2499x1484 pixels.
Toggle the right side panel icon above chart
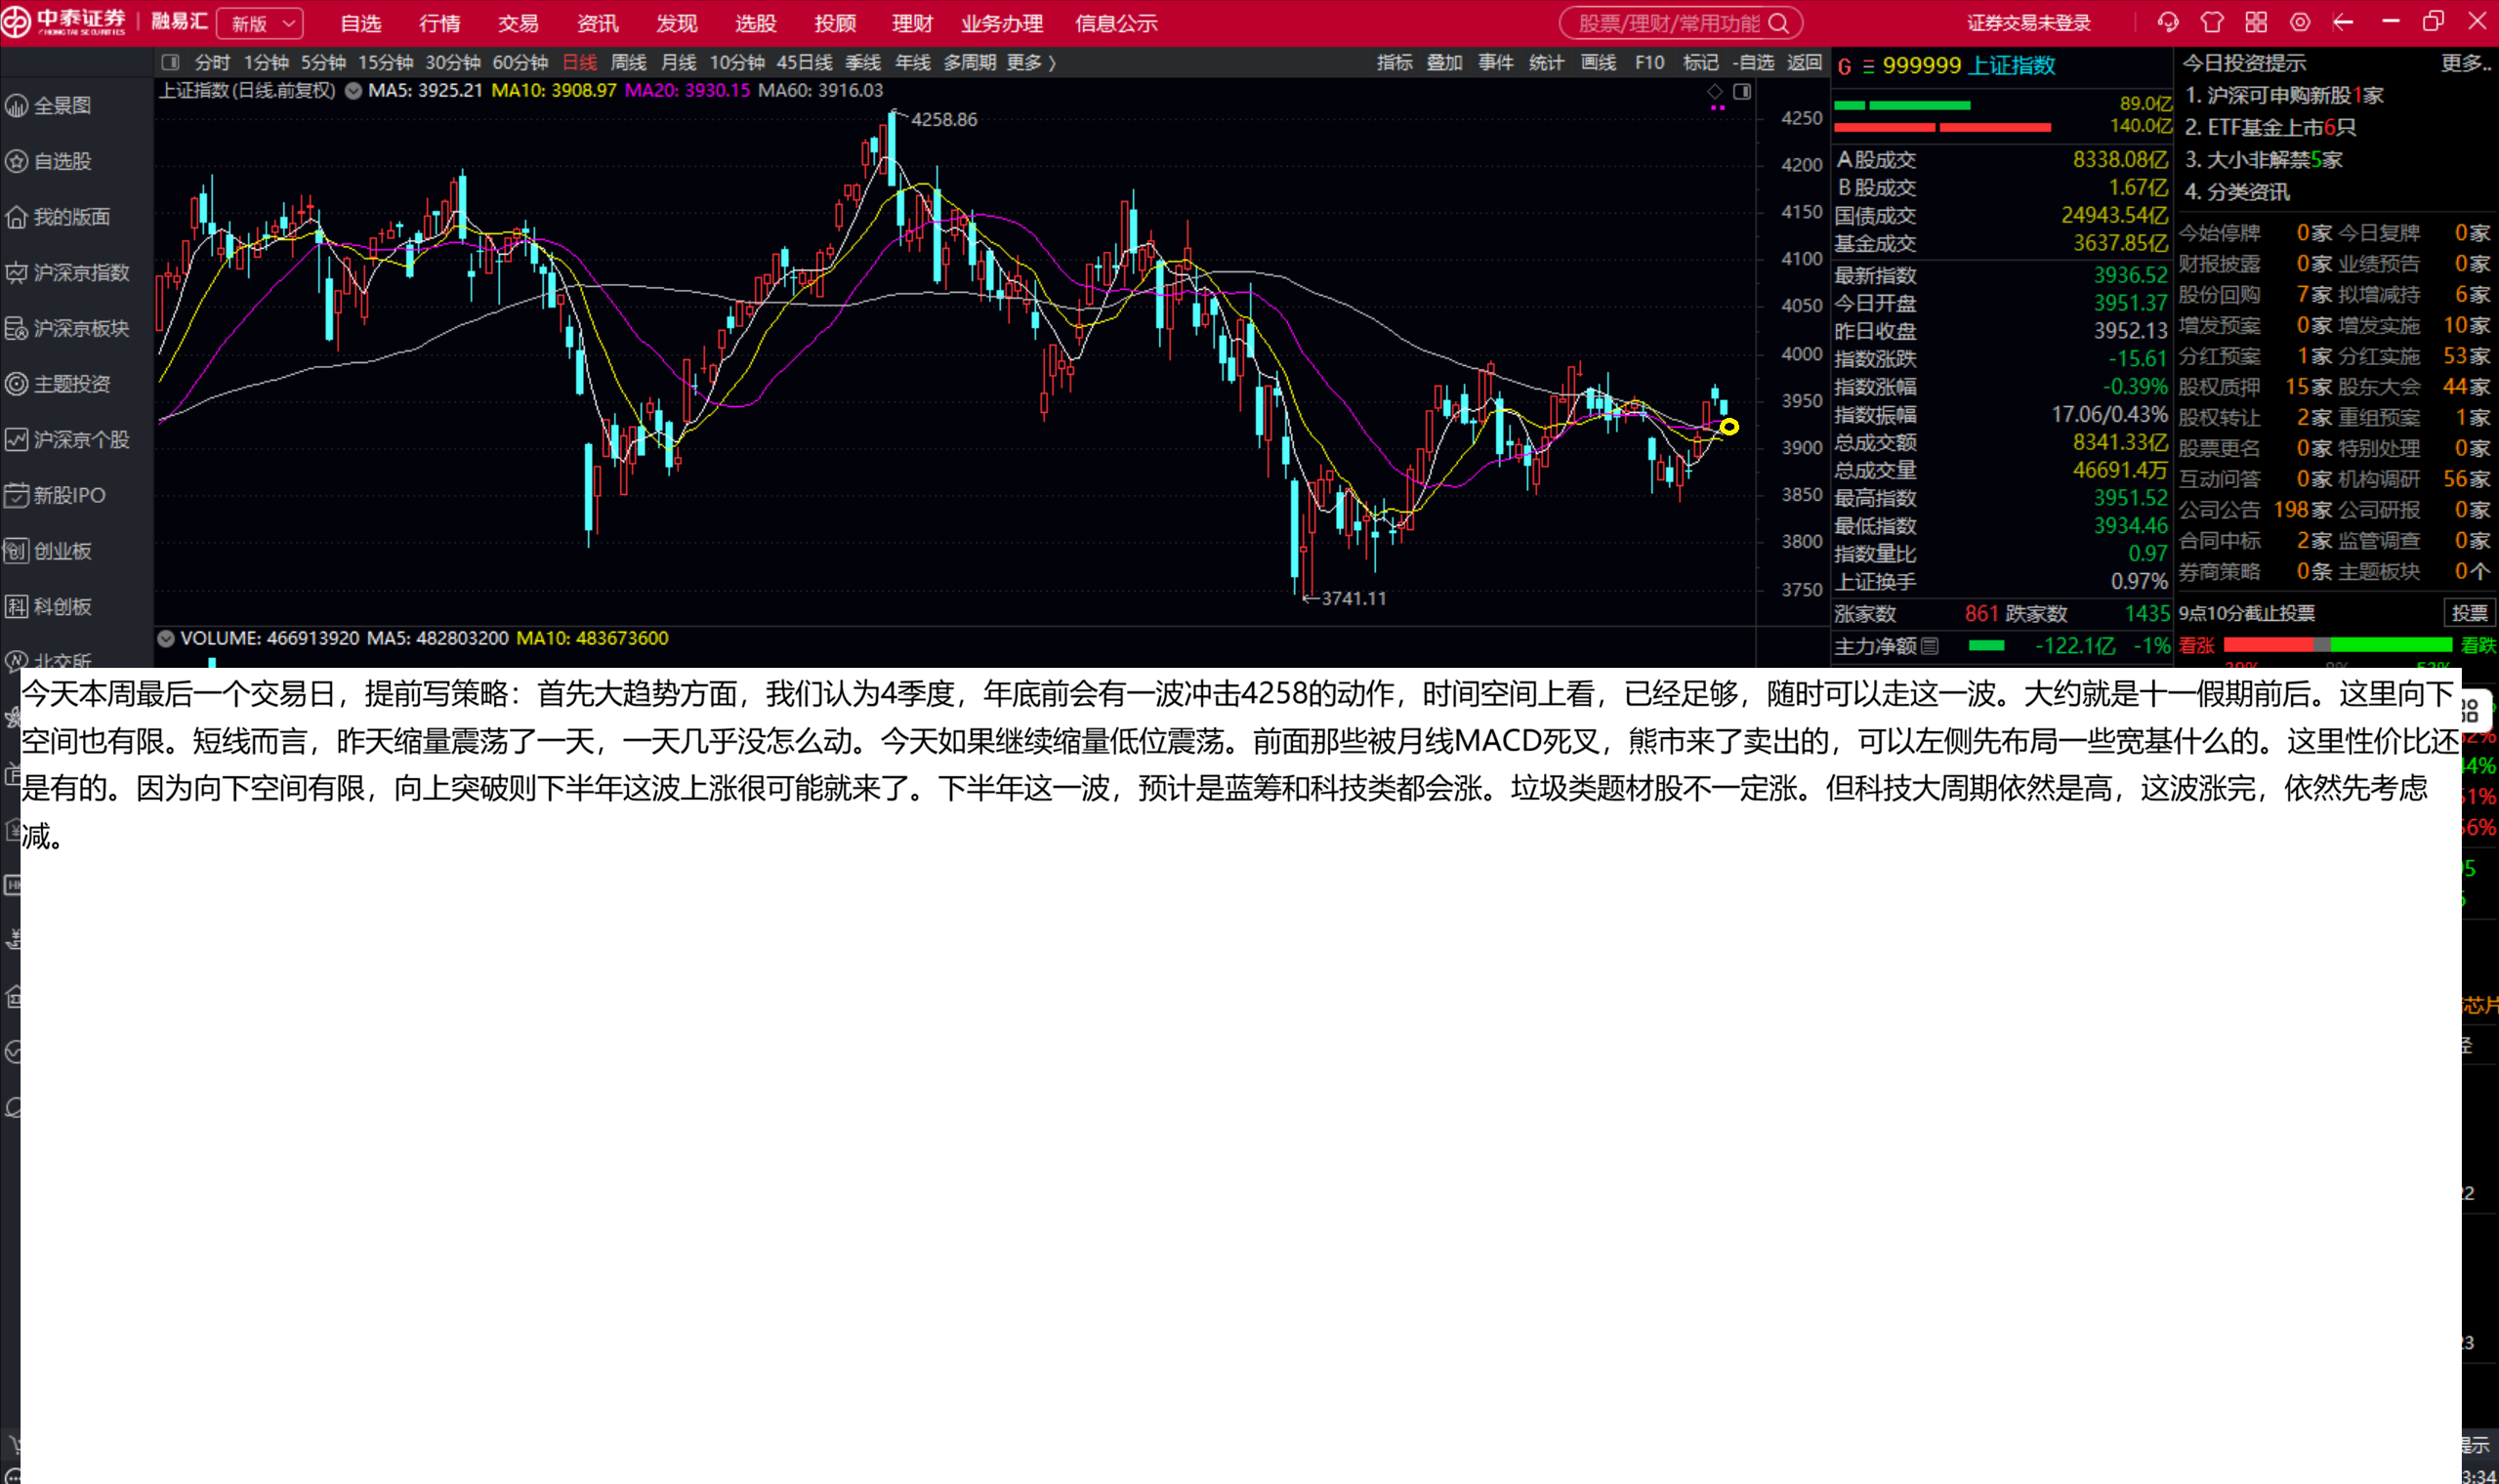pyautogui.click(x=1742, y=92)
